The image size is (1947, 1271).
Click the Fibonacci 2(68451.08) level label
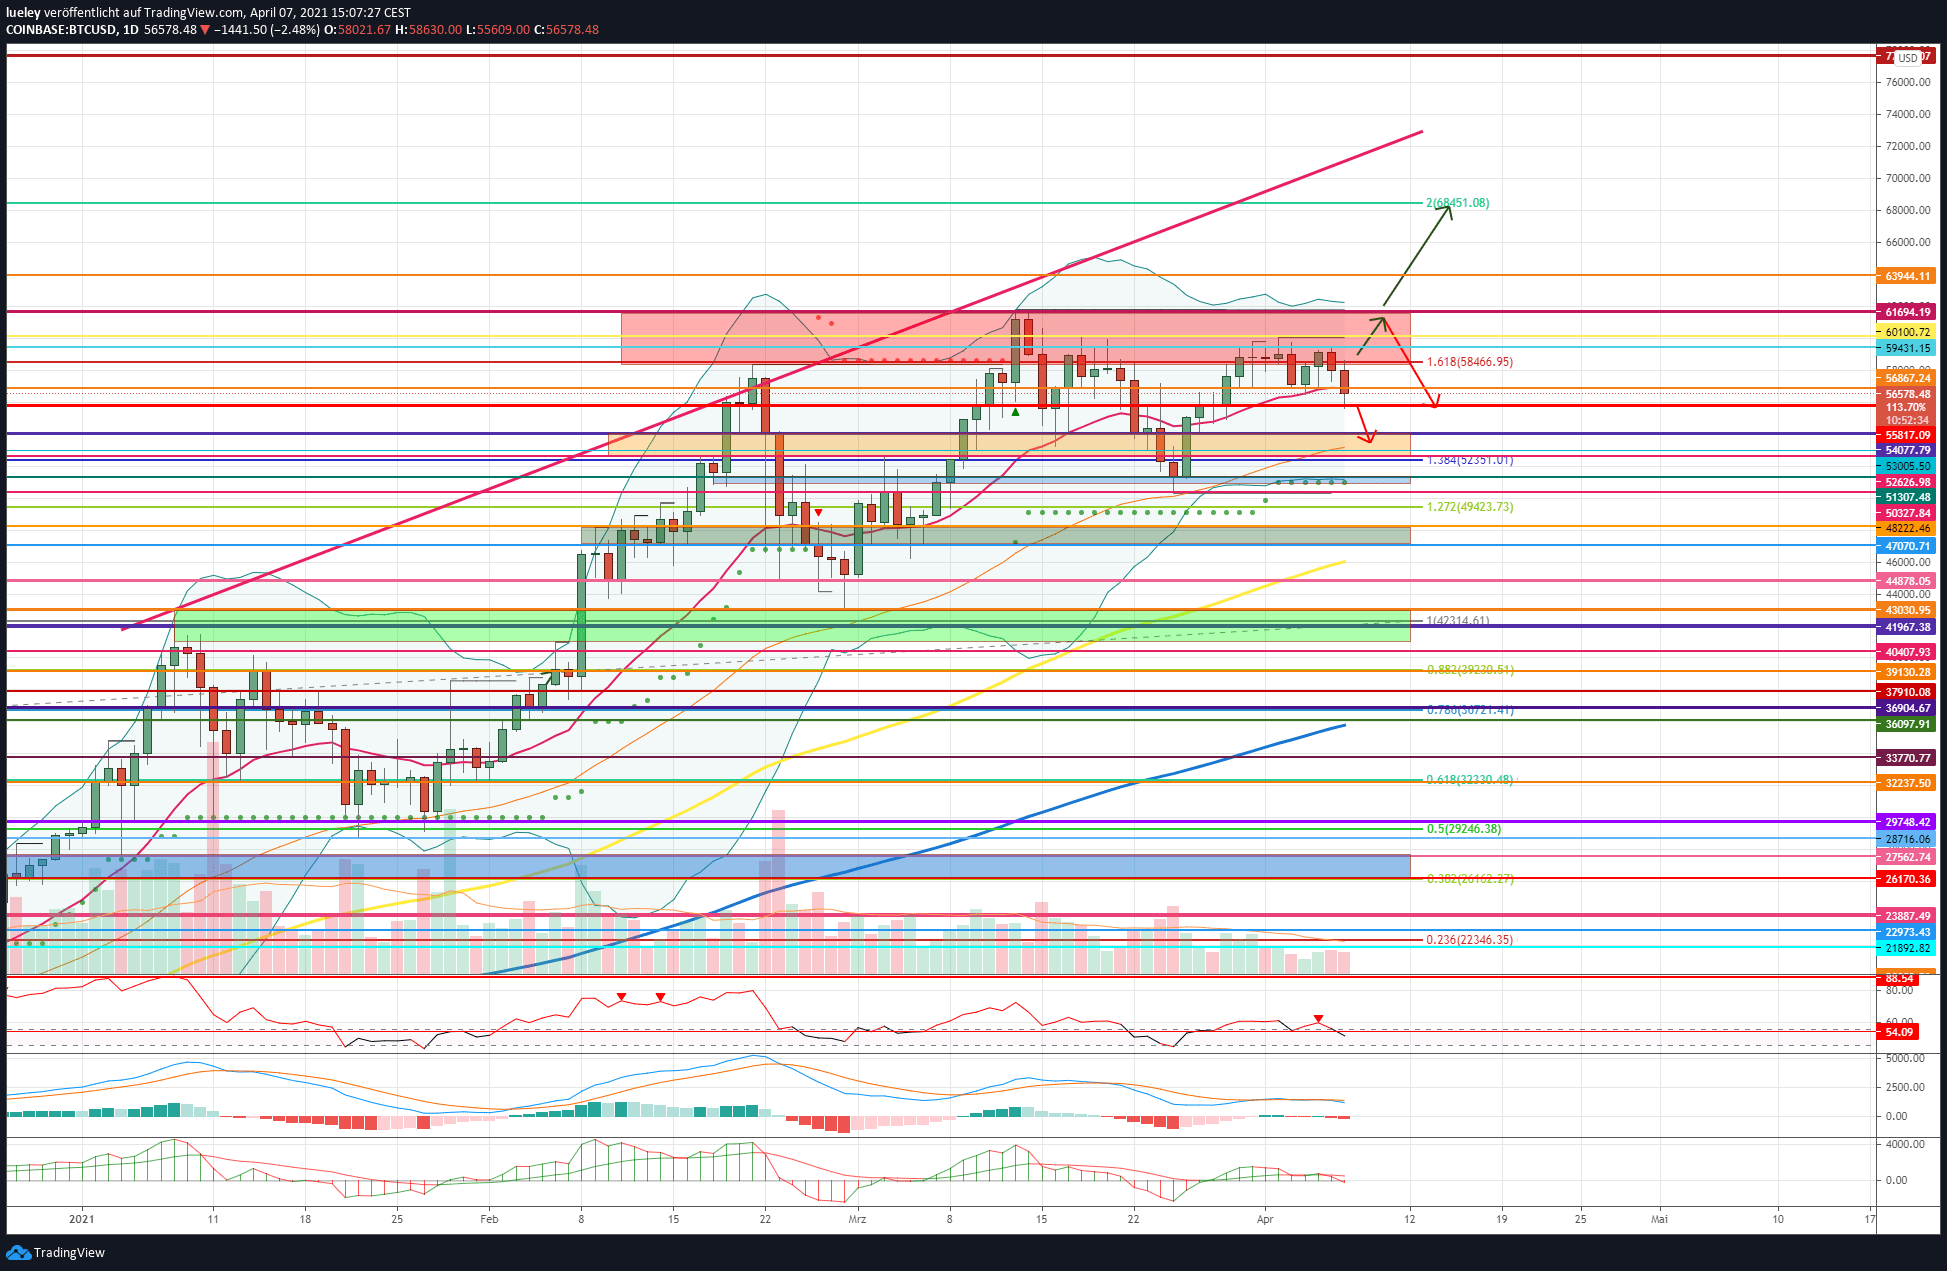1457,203
